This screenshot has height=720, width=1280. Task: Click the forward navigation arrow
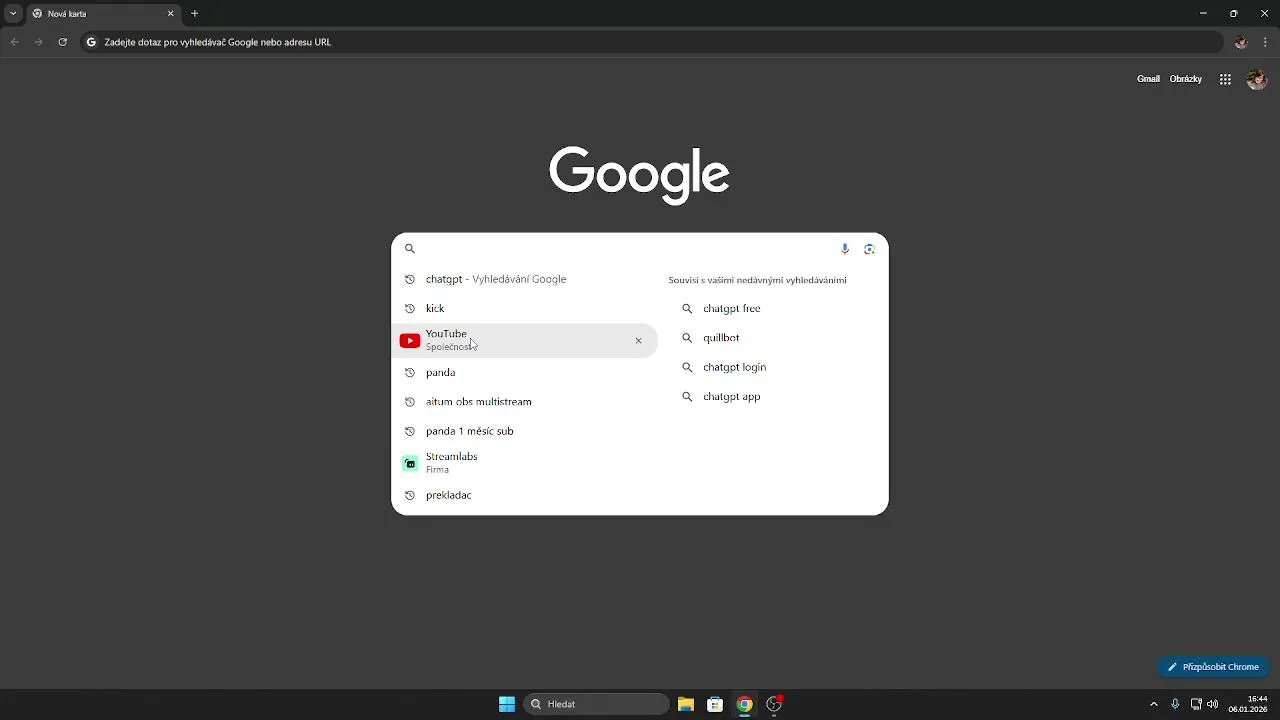pos(38,42)
